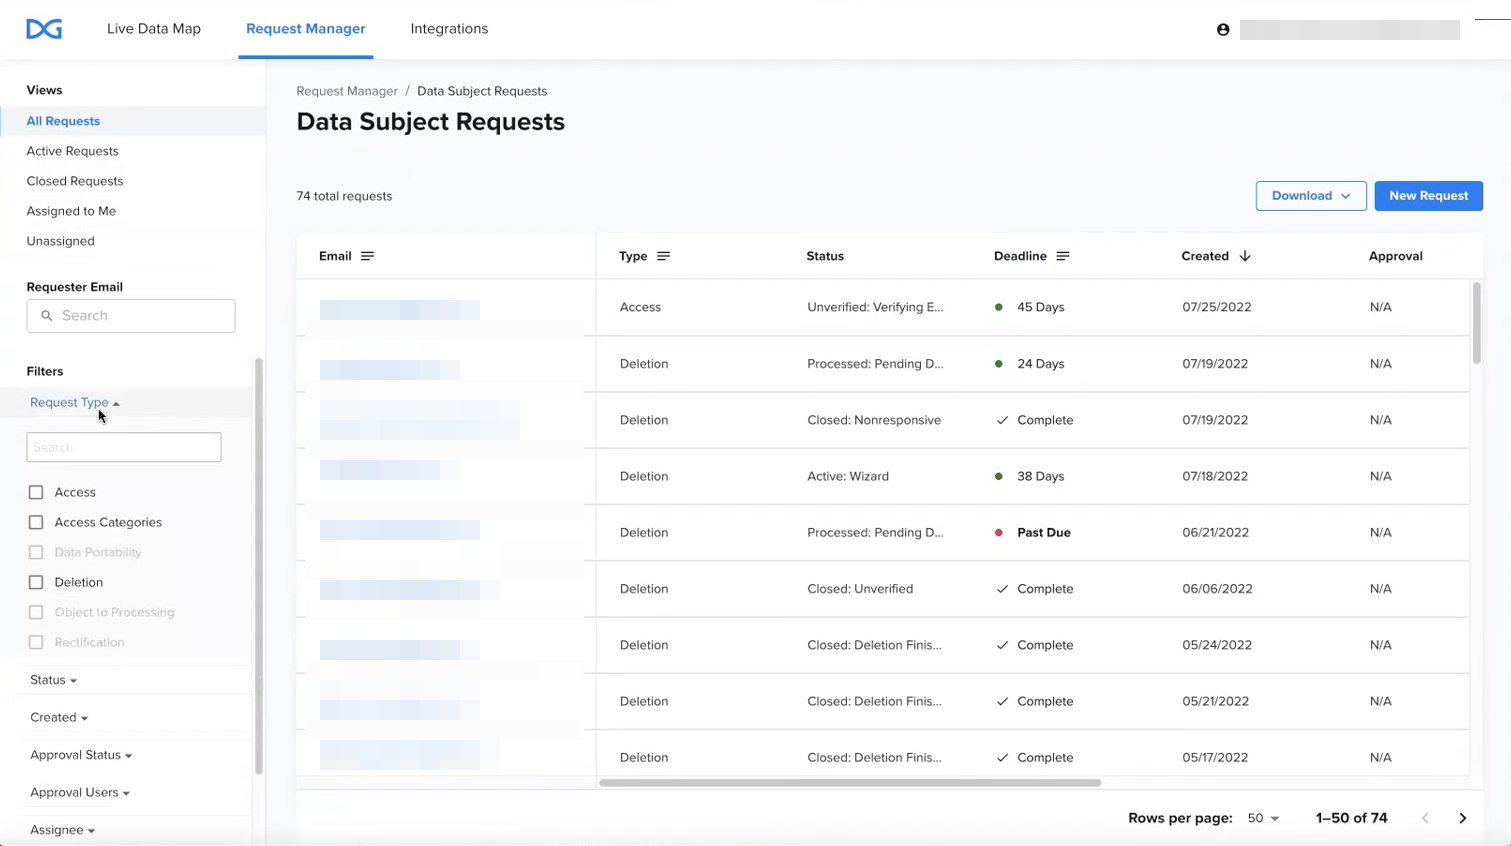Click the DG logo icon
This screenshot has height=846, width=1511.
(44, 29)
